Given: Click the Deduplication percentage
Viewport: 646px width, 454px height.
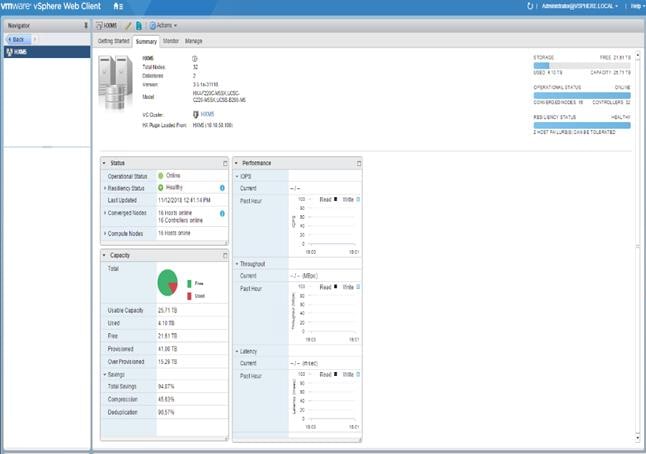Looking at the screenshot, I should point(166,412).
